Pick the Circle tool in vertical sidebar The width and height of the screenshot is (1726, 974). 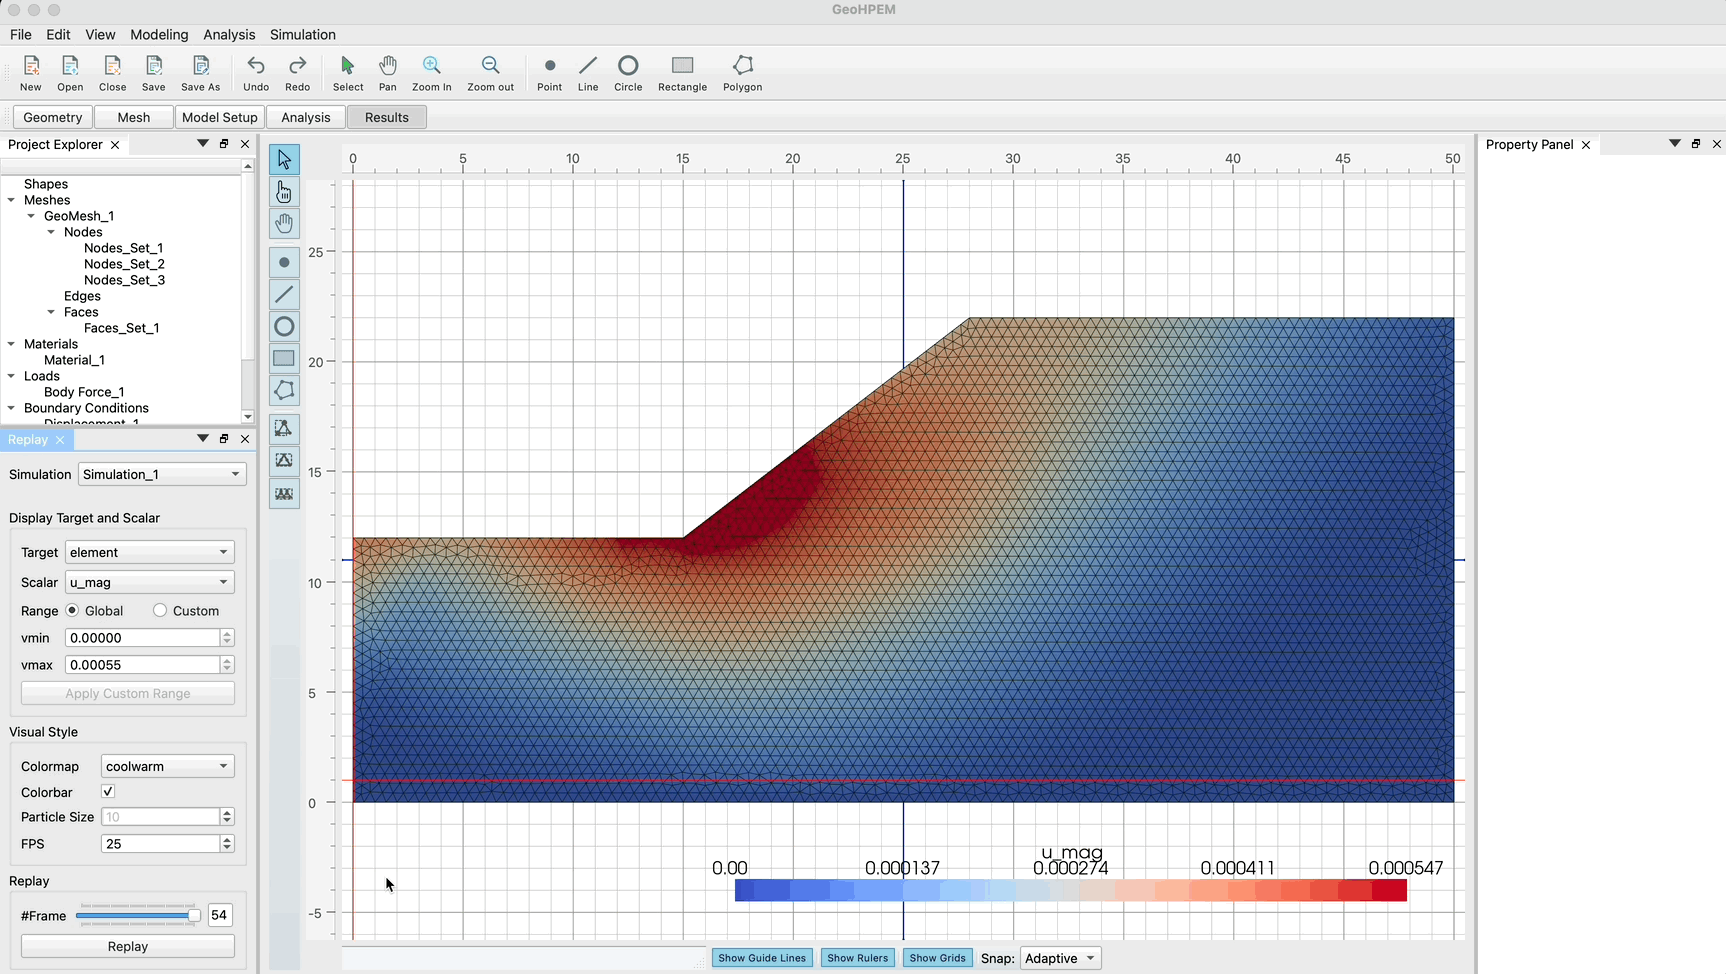[x=284, y=327]
